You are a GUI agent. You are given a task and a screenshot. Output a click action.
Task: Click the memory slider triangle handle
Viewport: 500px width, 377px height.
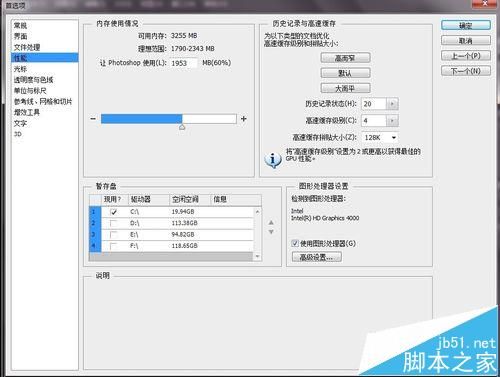click(x=182, y=127)
